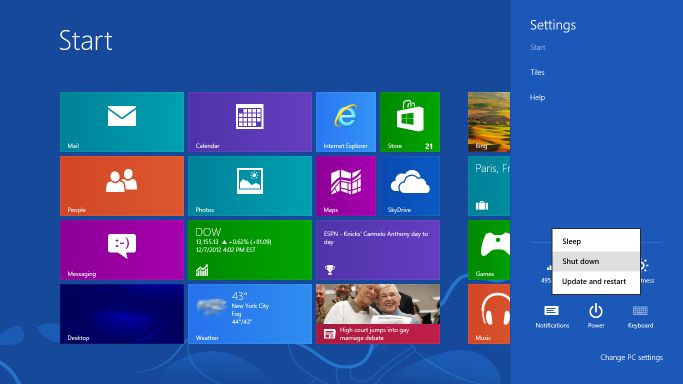Open the Weather tile showing New York City
Image resolution: width=683 pixels, height=384 pixels.
[x=250, y=314]
